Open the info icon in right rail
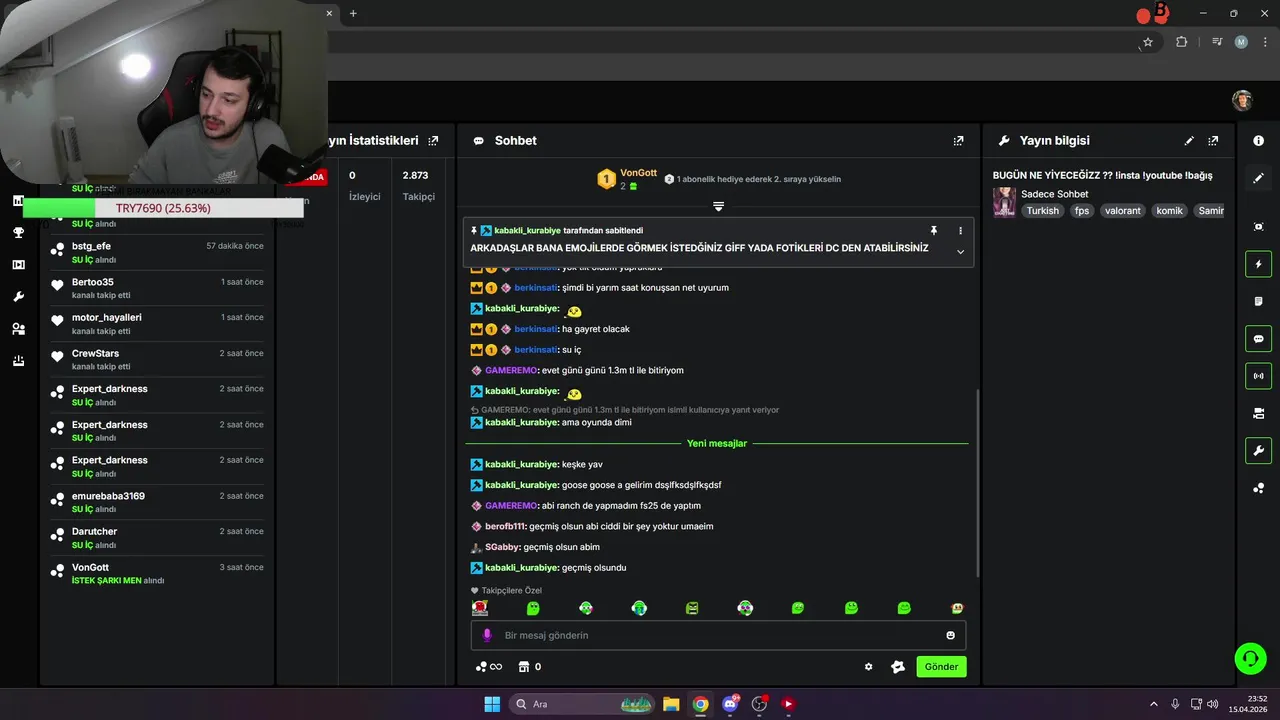 pyautogui.click(x=1258, y=141)
